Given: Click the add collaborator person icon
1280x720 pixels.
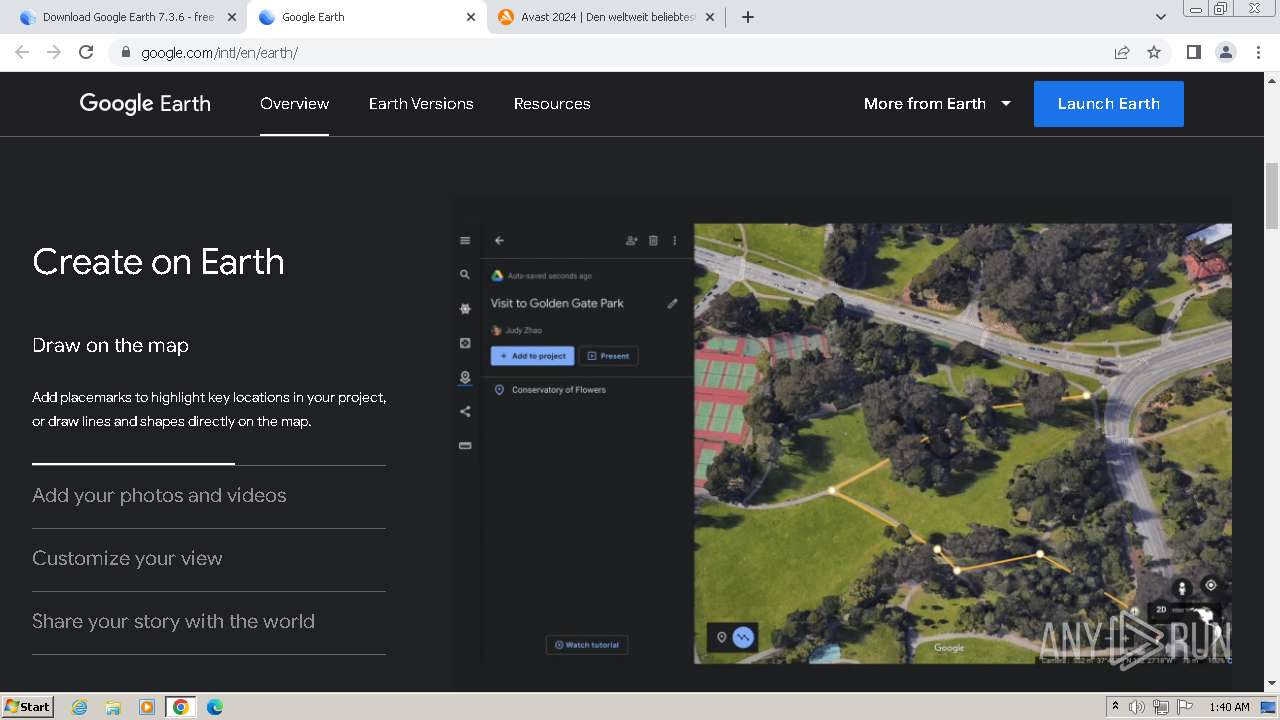Looking at the screenshot, I should pos(632,241).
